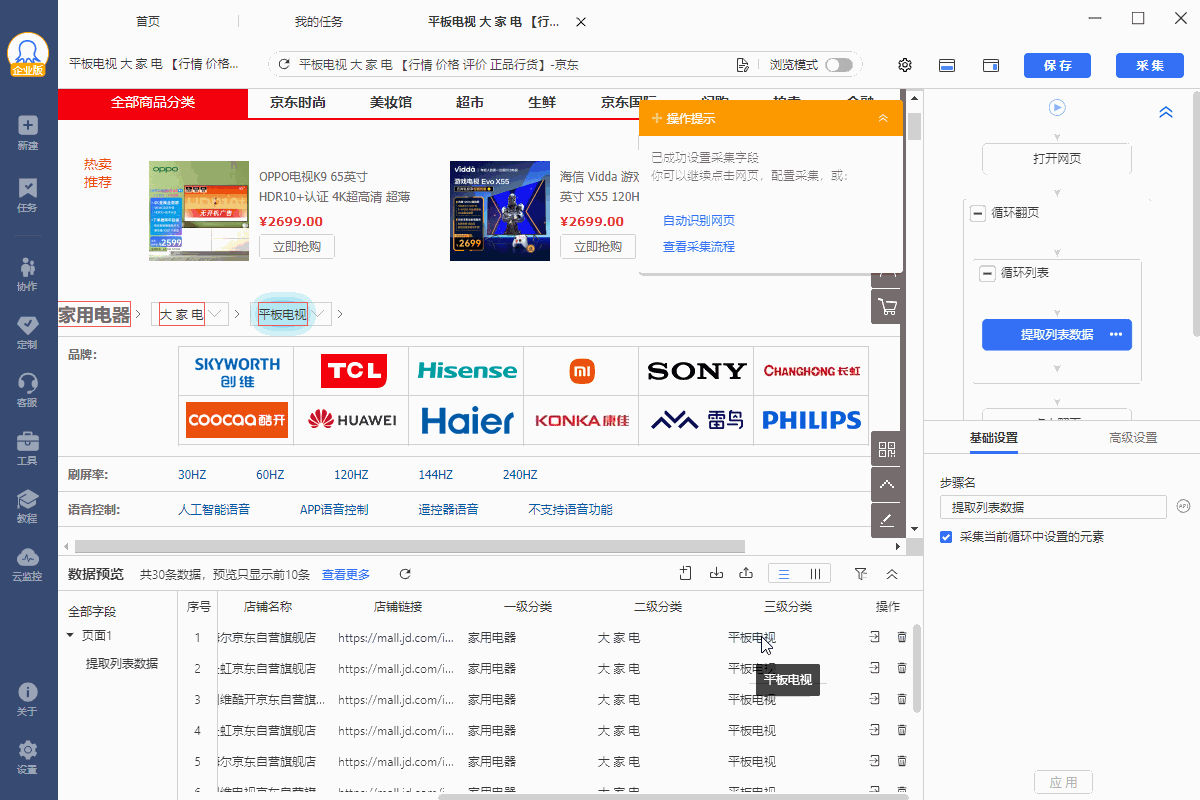Collapse the 循环翻页 loop node
1200x800 pixels.
click(x=978, y=213)
